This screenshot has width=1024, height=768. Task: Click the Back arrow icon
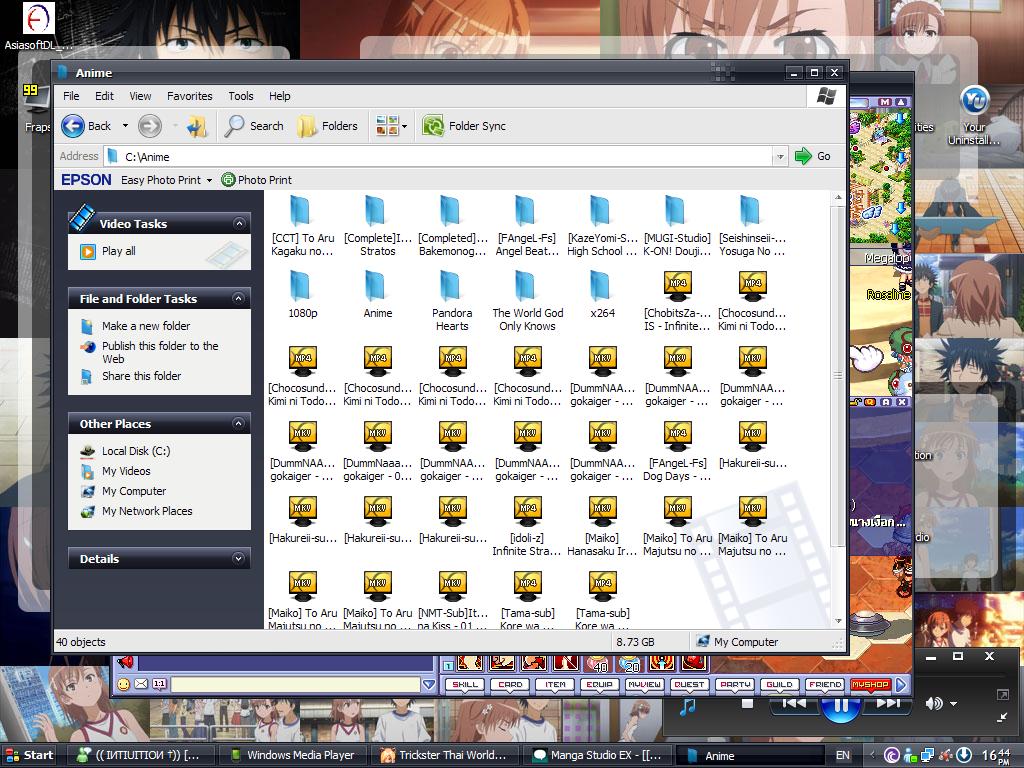(72, 126)
